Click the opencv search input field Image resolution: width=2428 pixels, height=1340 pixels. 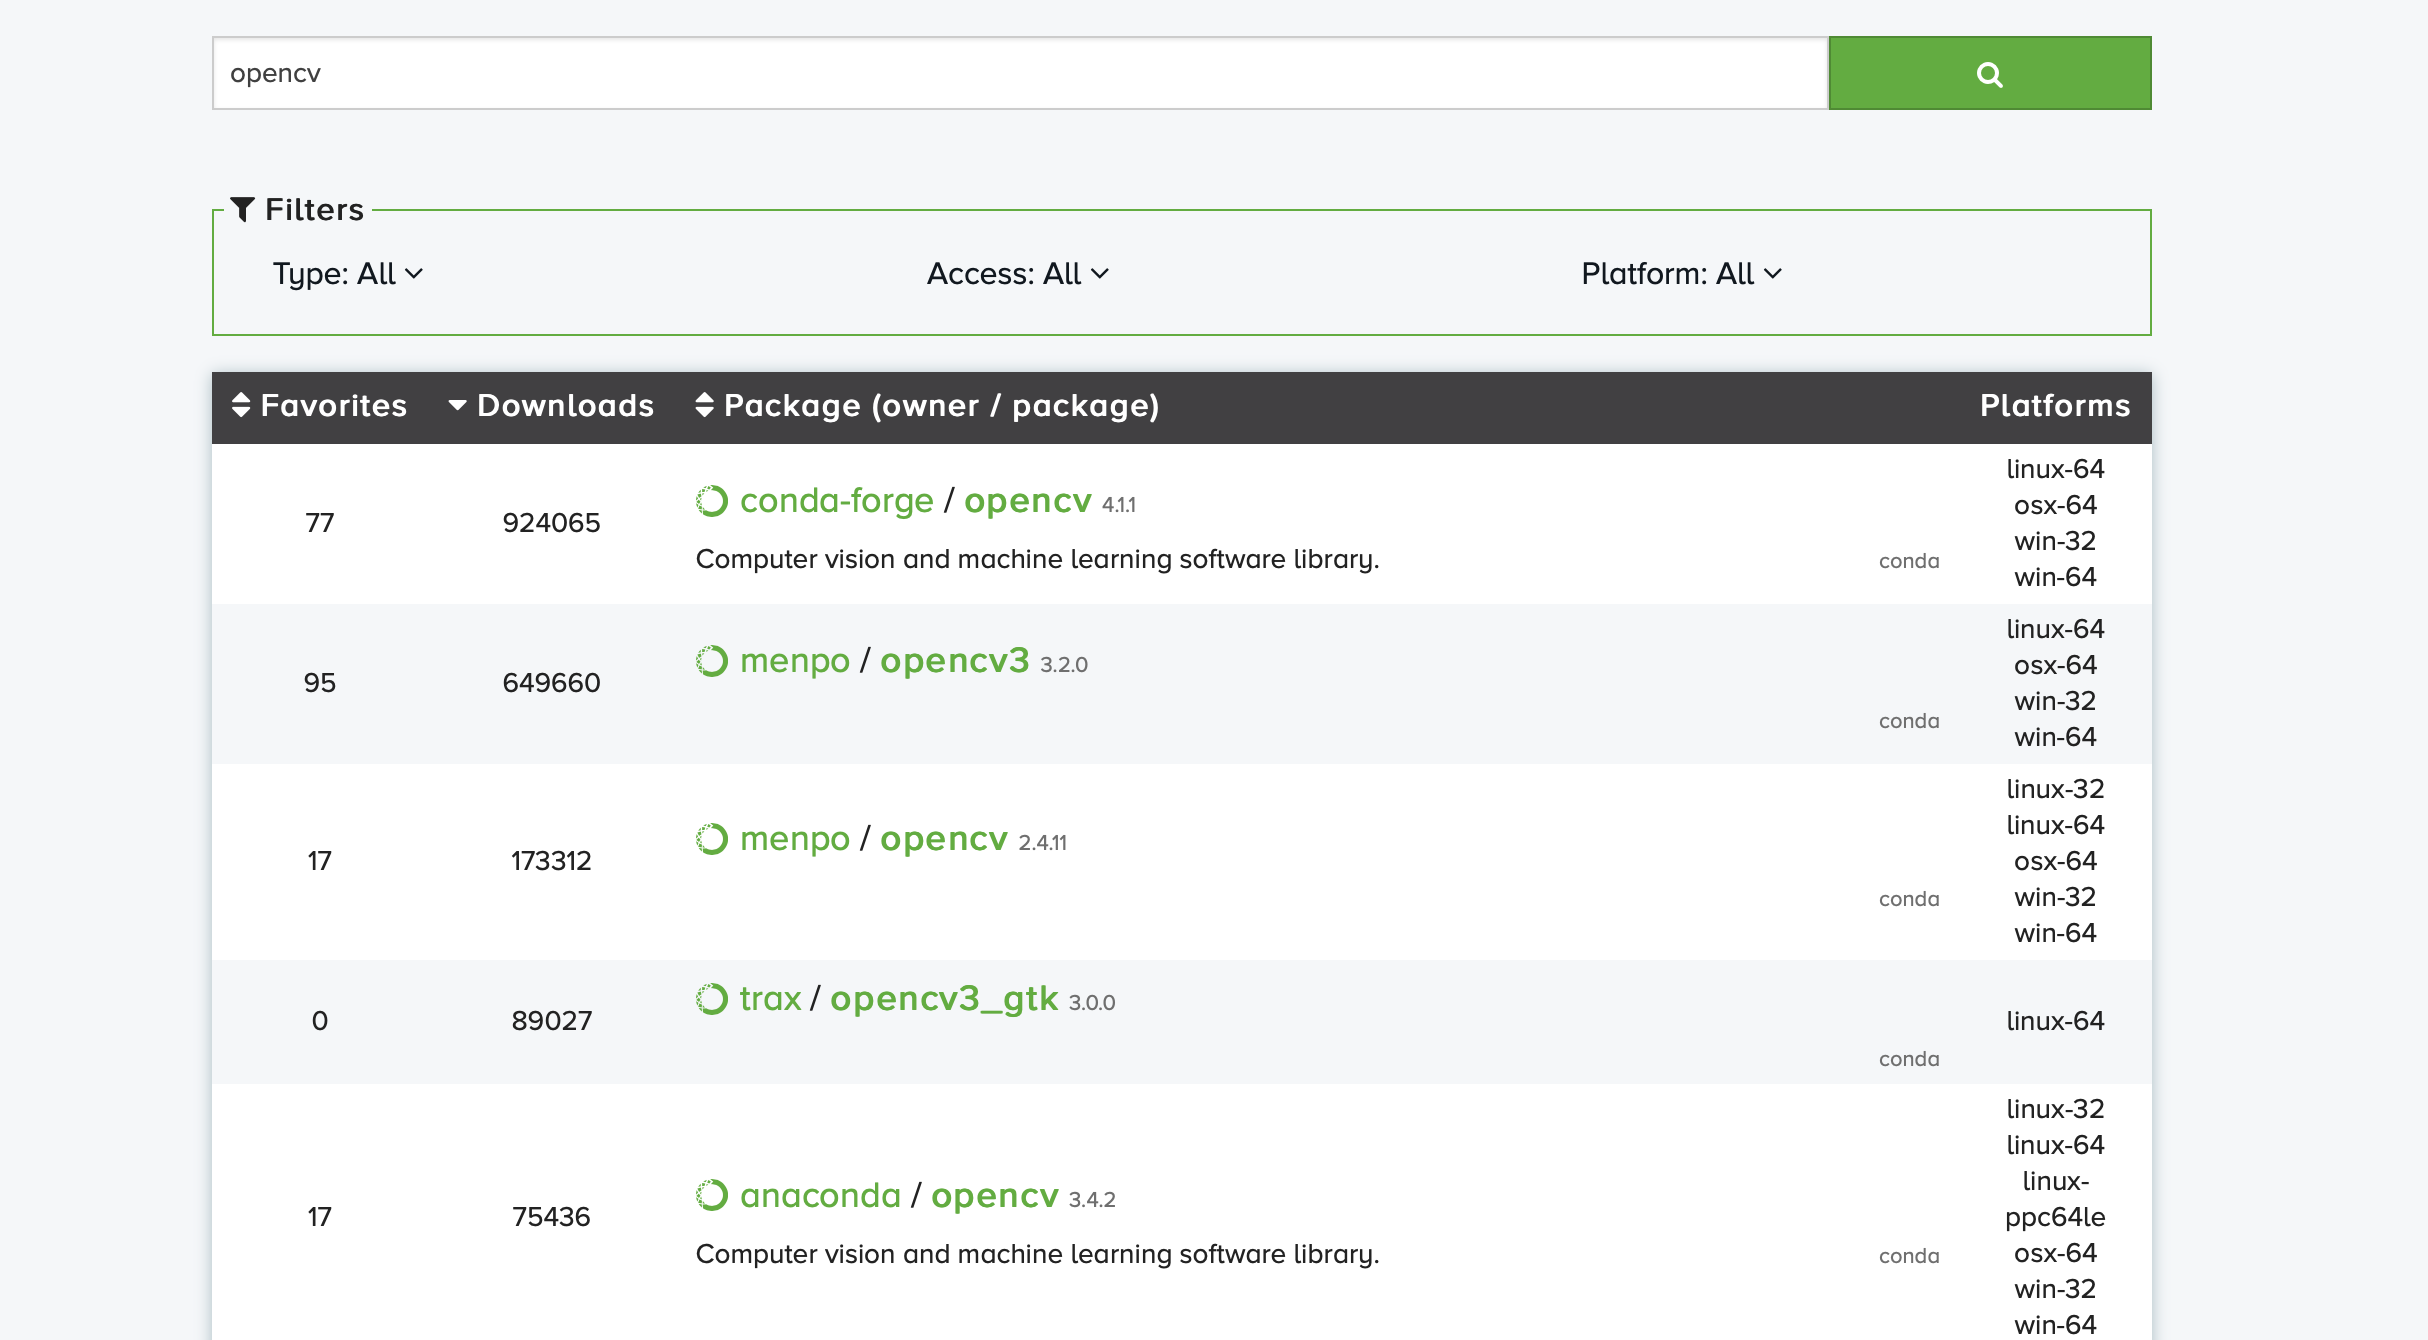coord(1020,73)
